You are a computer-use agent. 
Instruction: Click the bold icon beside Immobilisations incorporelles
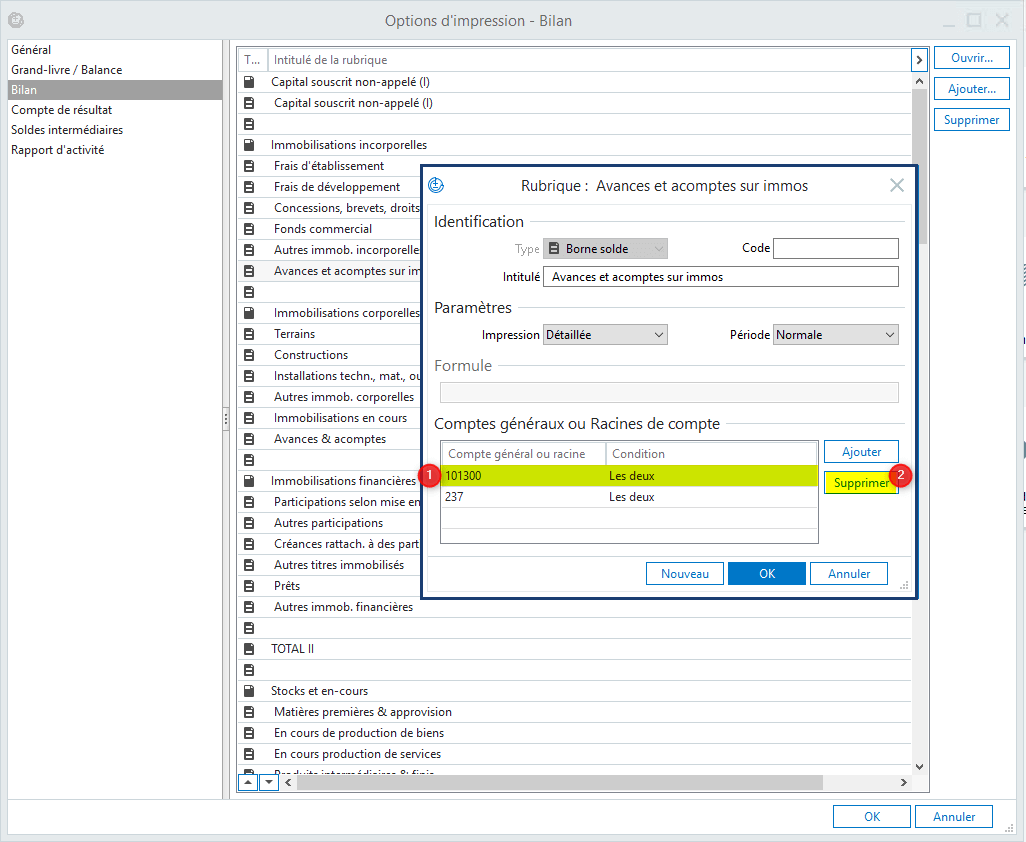click(x=250, y=145)
